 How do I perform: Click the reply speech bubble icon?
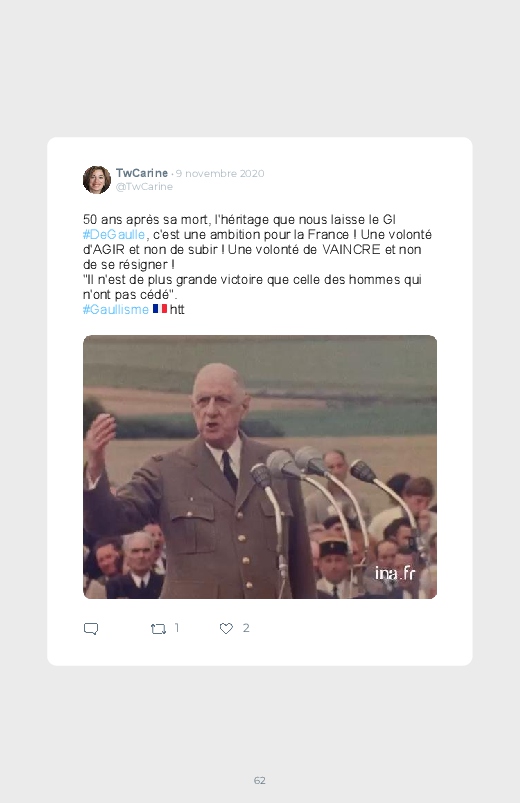coord(91,628)
